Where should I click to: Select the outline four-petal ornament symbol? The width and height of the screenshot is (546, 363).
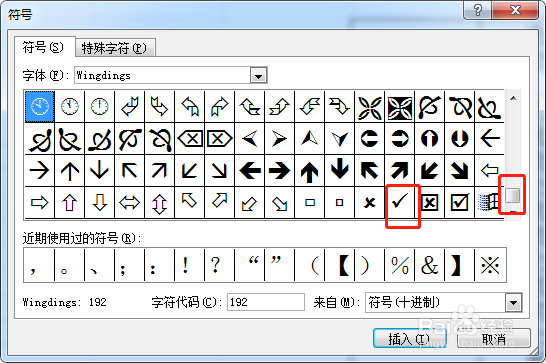tap(369, 107)
